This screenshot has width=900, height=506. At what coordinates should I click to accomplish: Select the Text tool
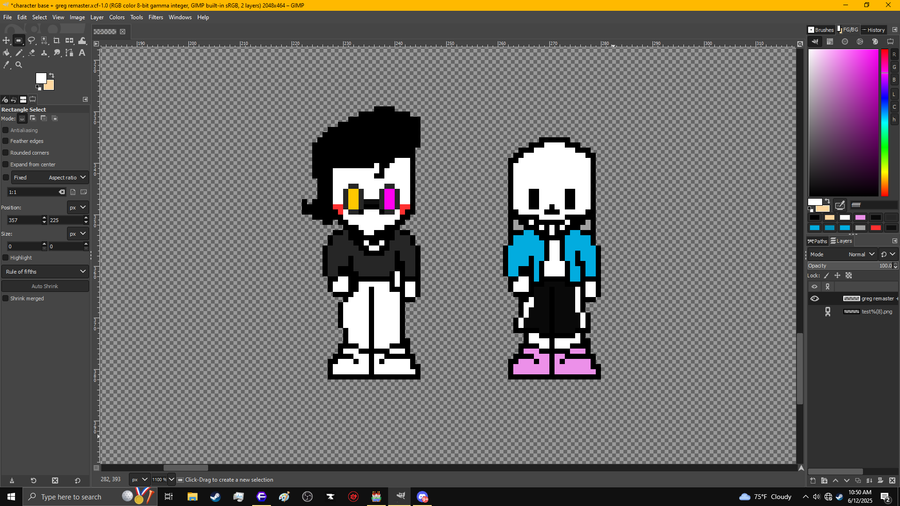82,53
